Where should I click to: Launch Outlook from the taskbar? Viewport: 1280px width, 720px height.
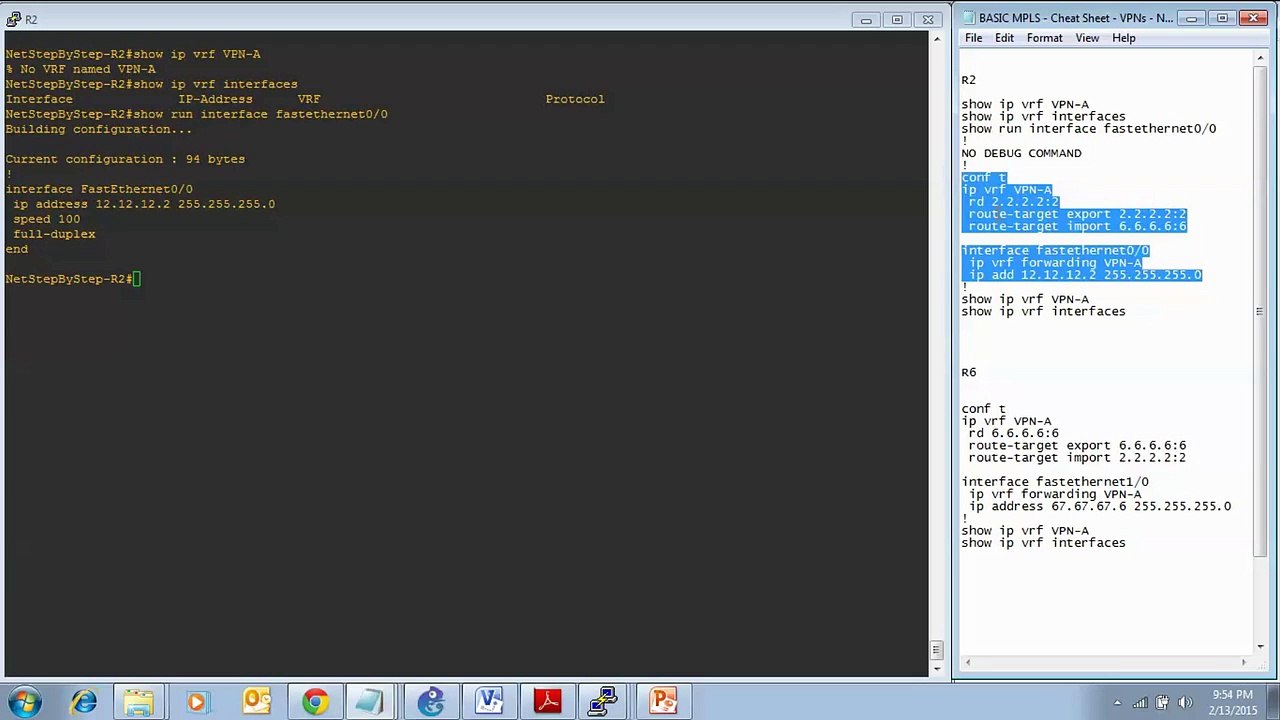pyautogui.click(x=256, y=702)
